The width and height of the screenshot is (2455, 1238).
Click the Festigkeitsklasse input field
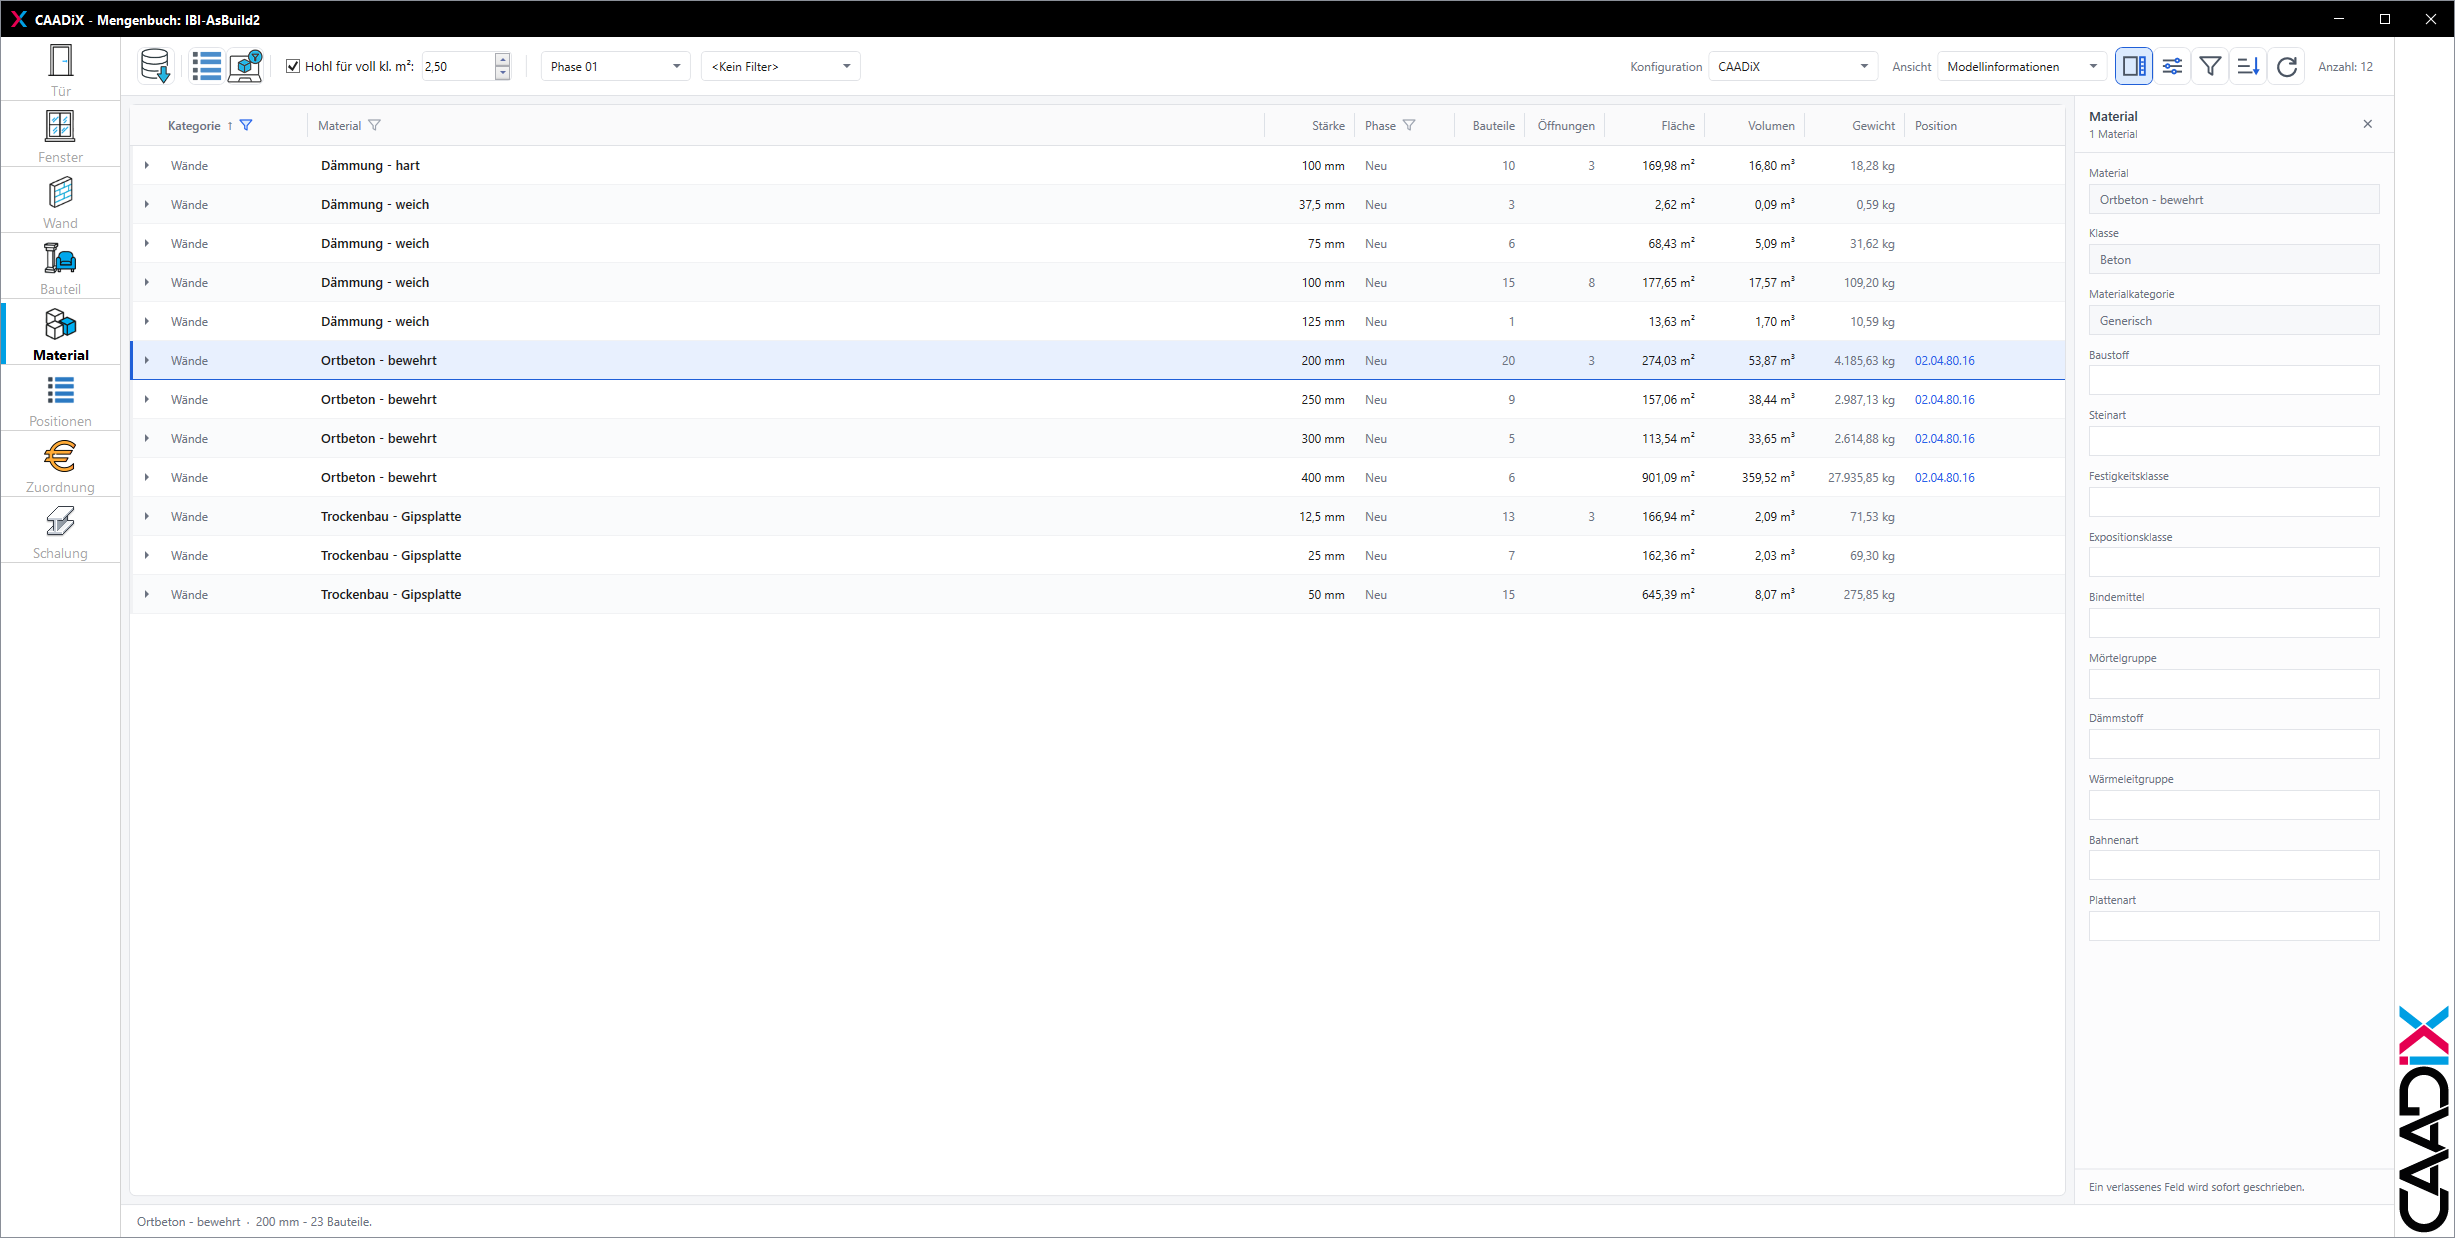pos(2233,502)
